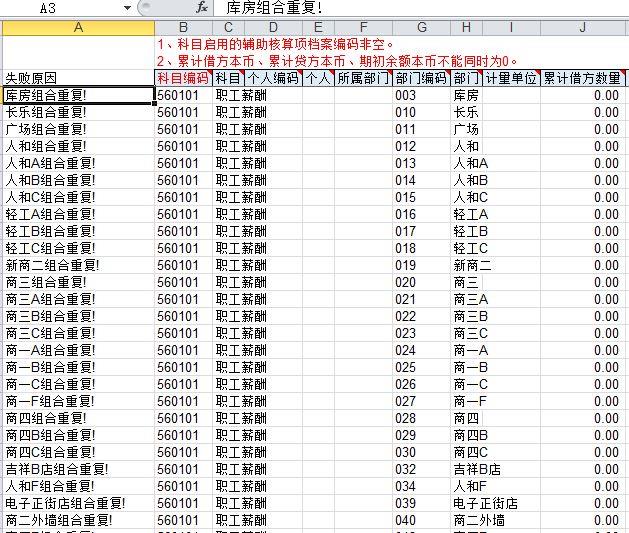Open the Name Box dropdown arrow
Screen dimensions: 629x533
127,8
